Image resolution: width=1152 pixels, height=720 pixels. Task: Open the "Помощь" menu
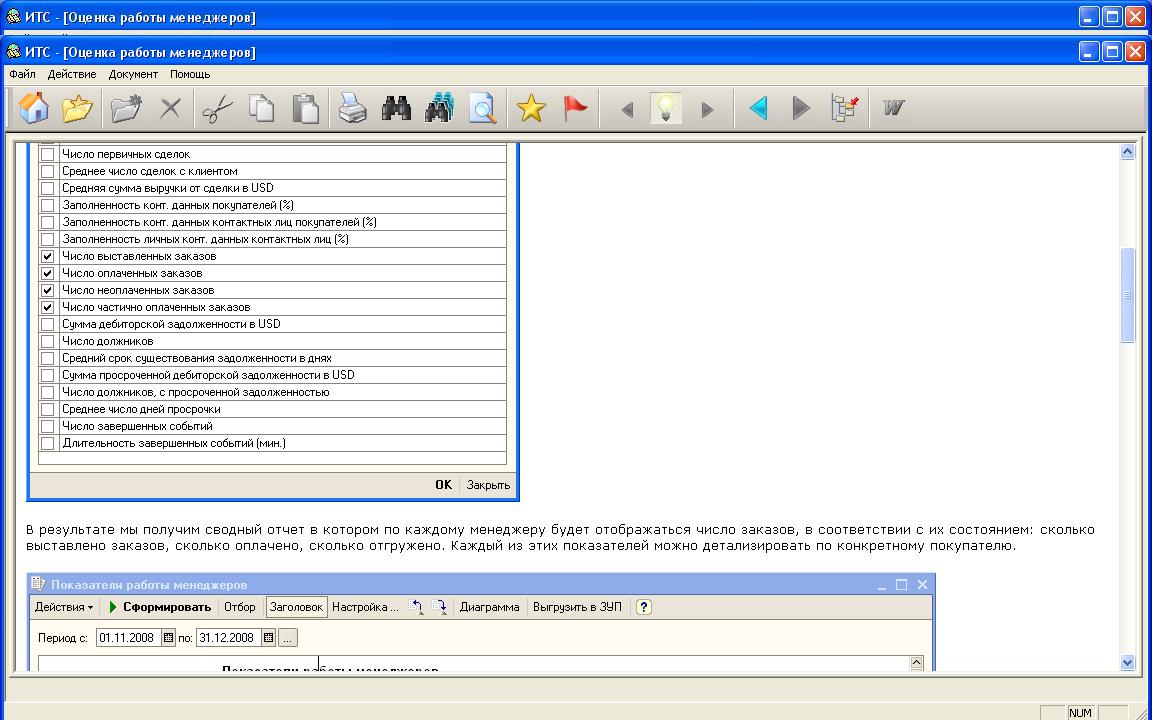click(x=189, y=74)
